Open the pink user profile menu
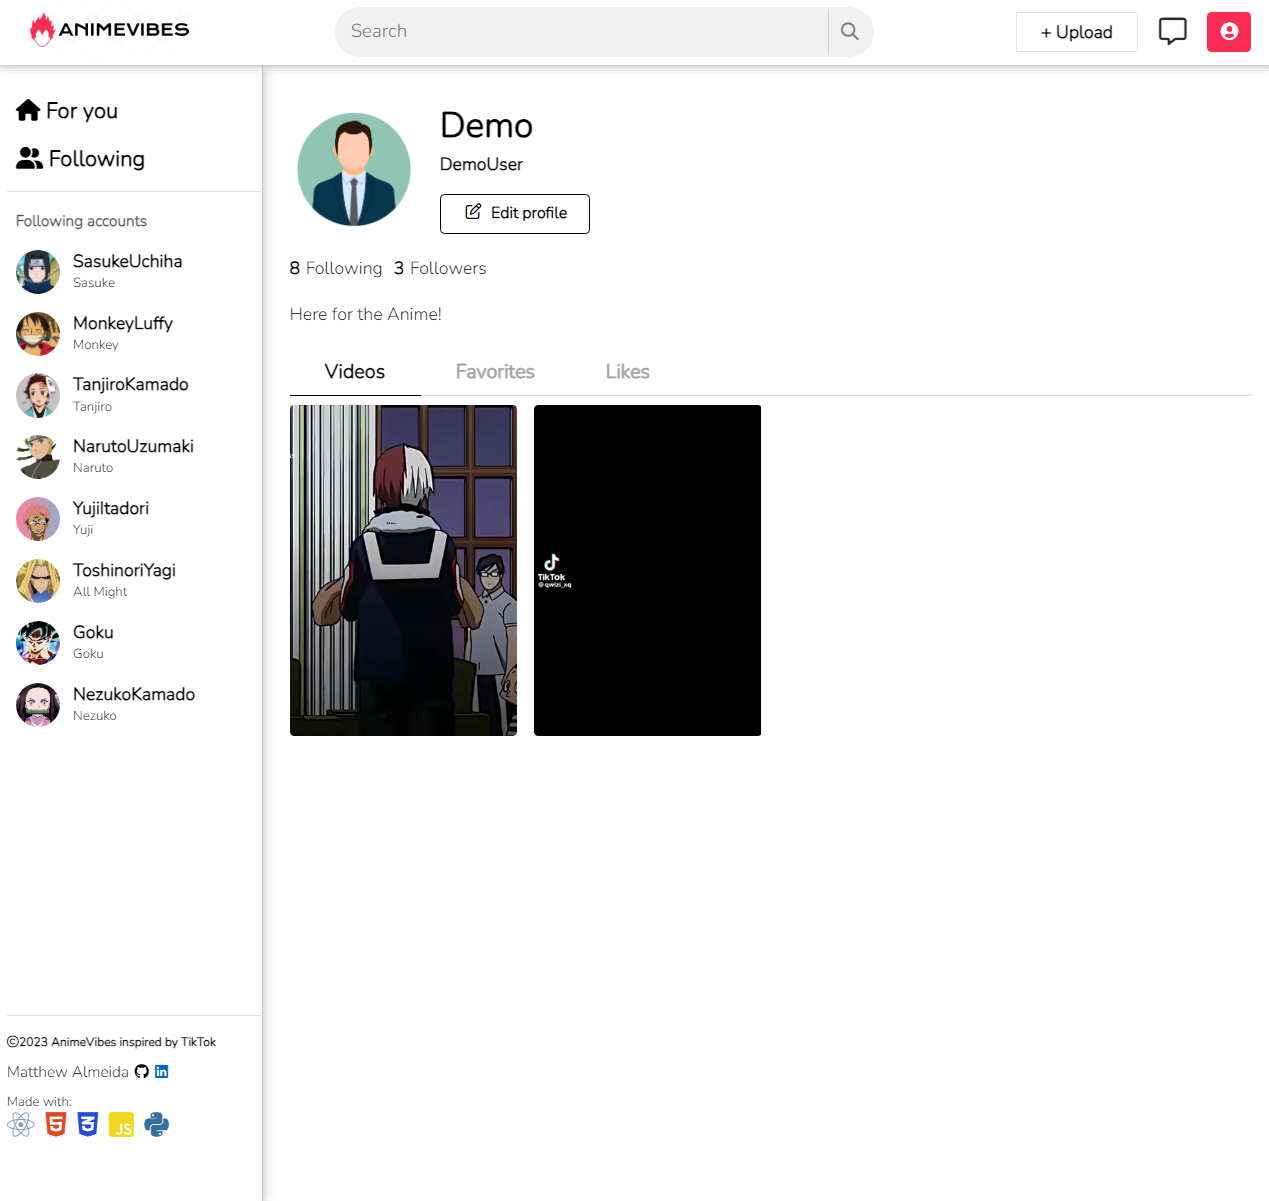 [1228, 32]
